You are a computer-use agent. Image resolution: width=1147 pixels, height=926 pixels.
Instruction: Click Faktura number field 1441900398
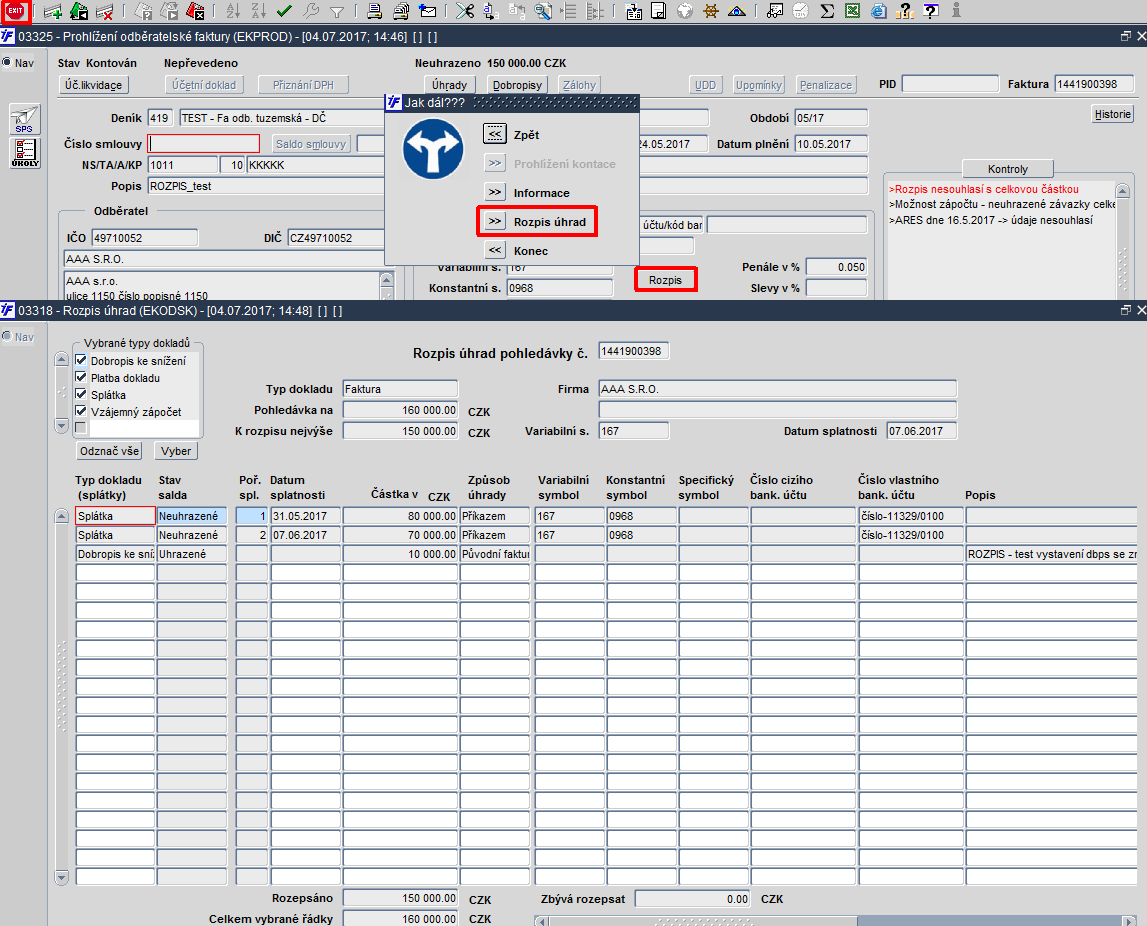coord(1093,84)
